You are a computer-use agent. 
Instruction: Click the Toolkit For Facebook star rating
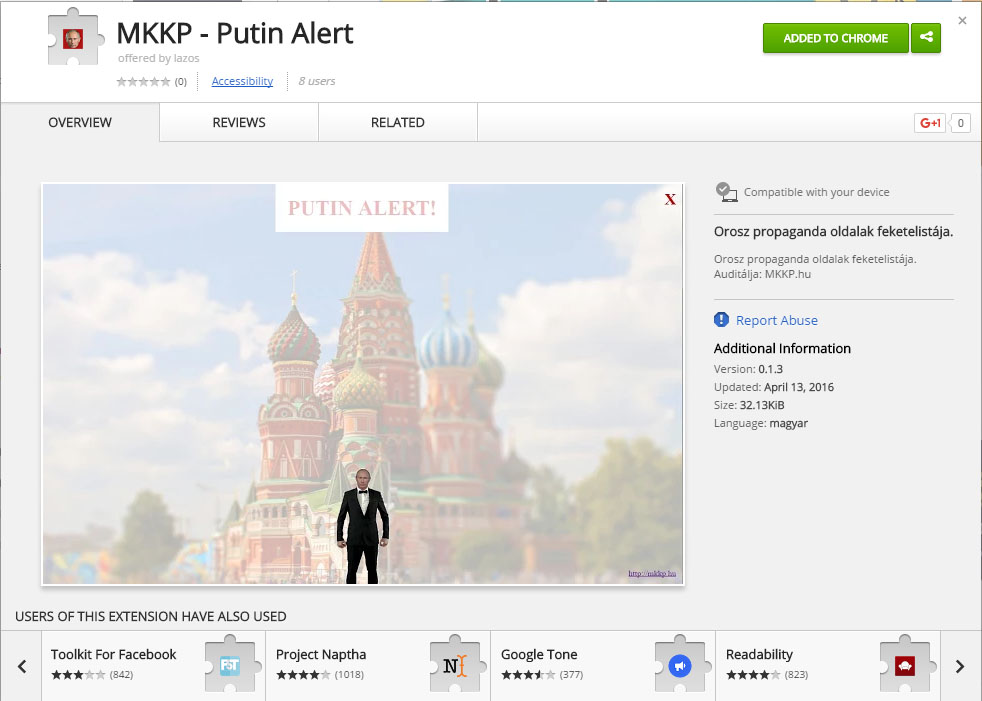coord(78,675)
